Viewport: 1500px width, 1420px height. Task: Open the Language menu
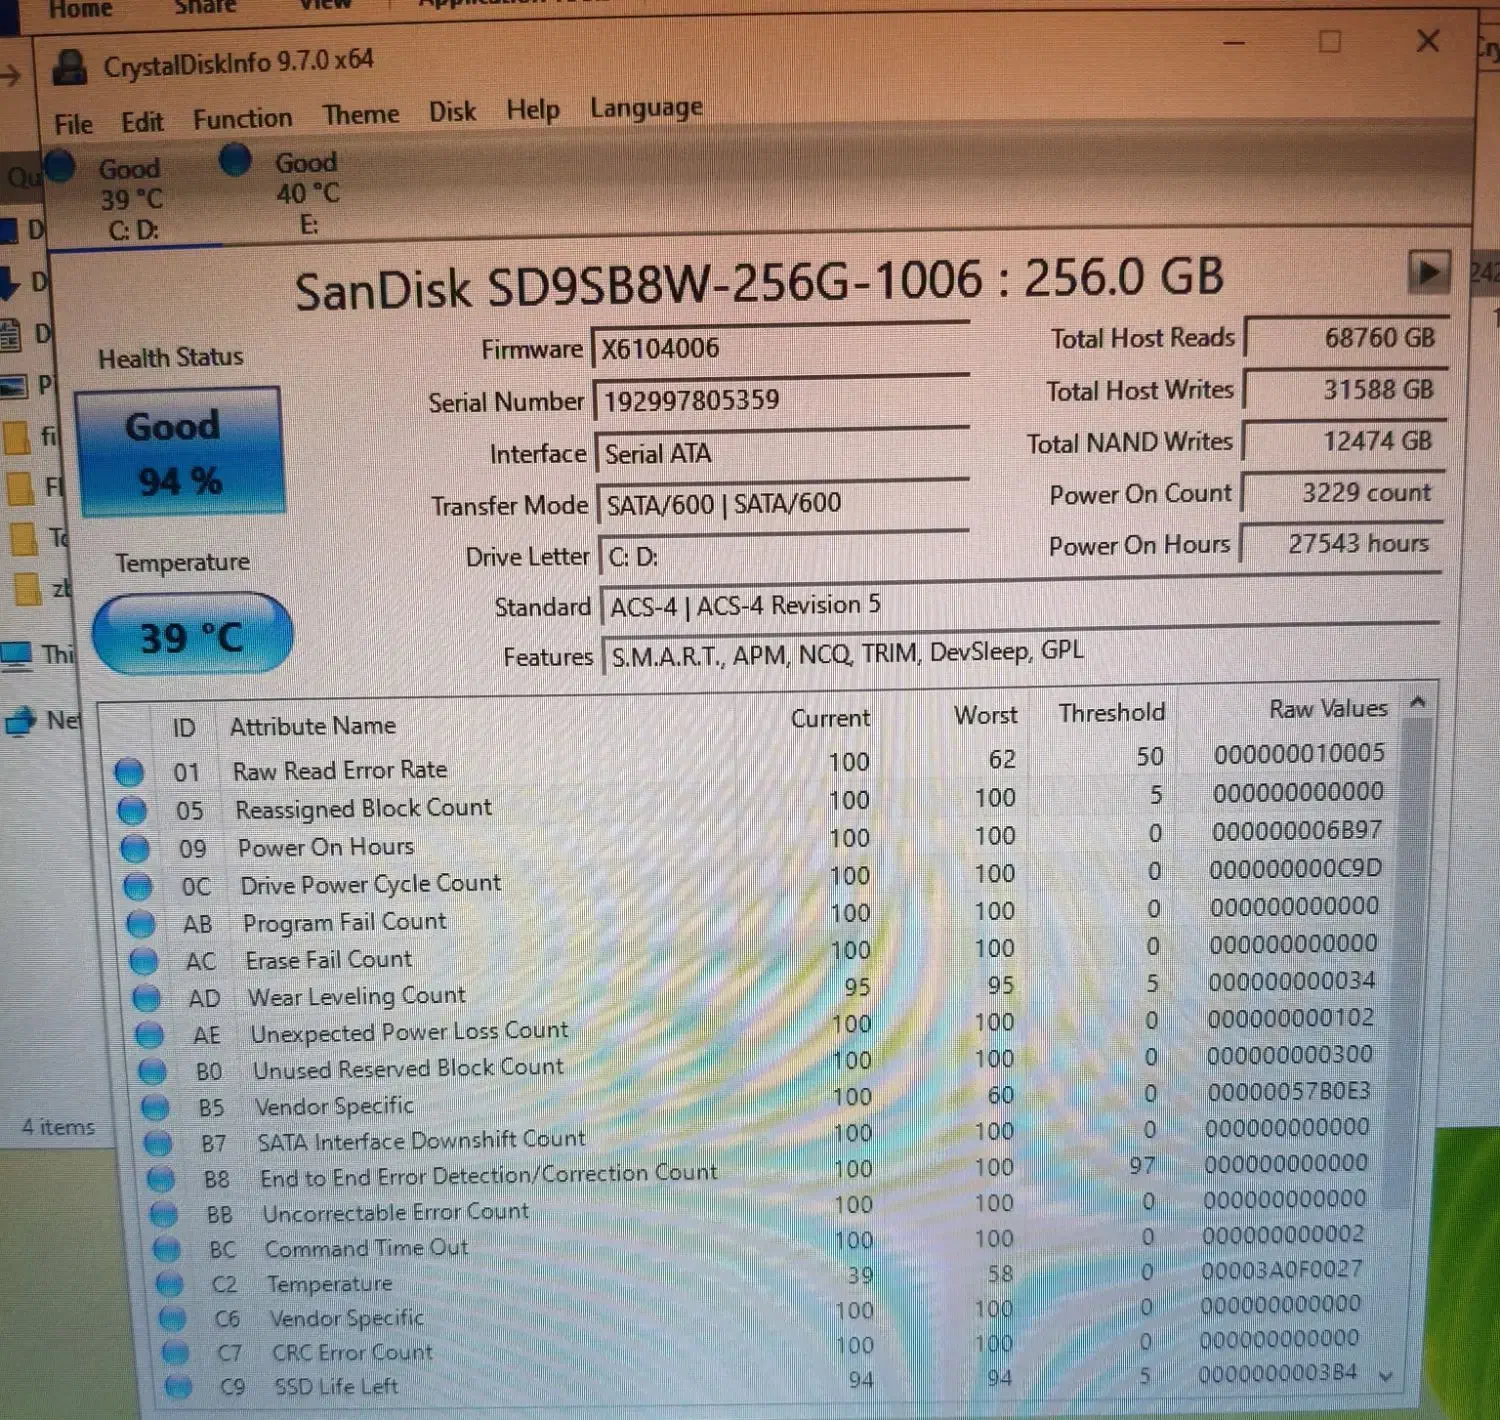pyautogui.click(x=644, y=107)
